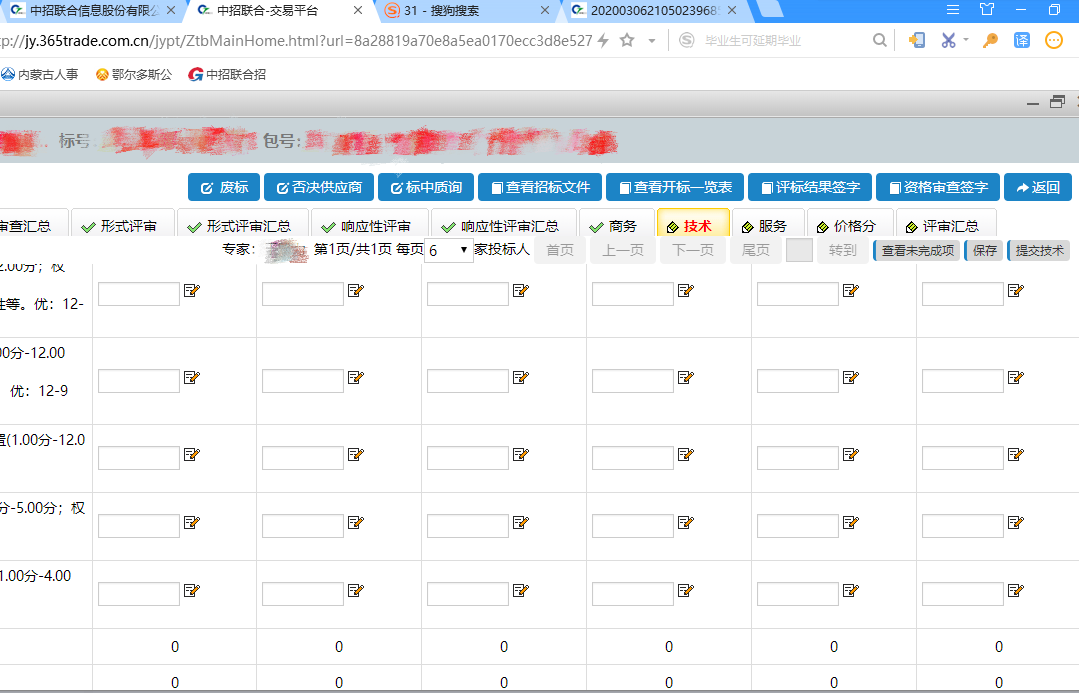
Task: Open the 鄂尔多斯公 bookmark
Action: (x=134, y=75)
